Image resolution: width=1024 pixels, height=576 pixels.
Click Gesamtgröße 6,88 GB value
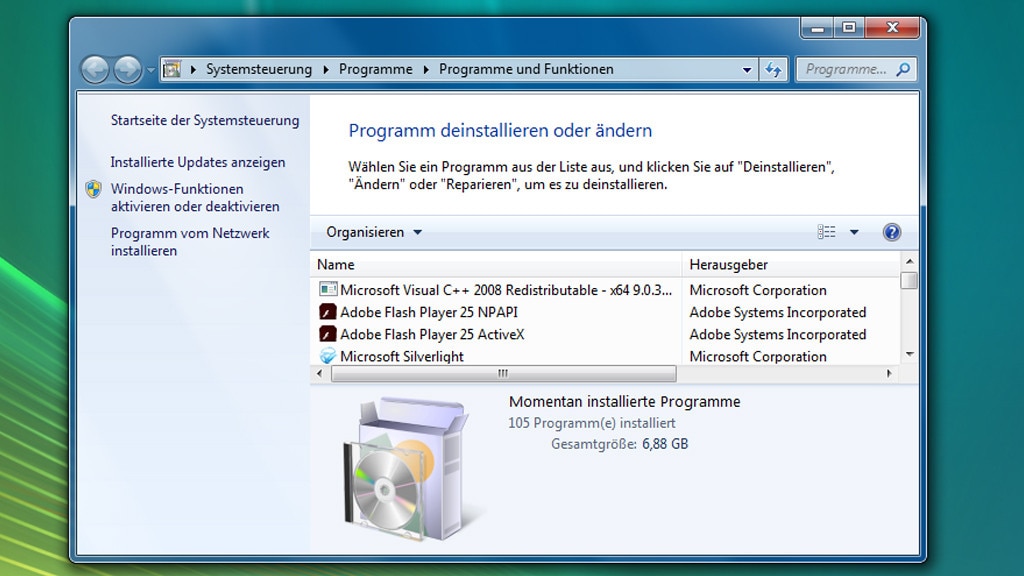(665, 444)
